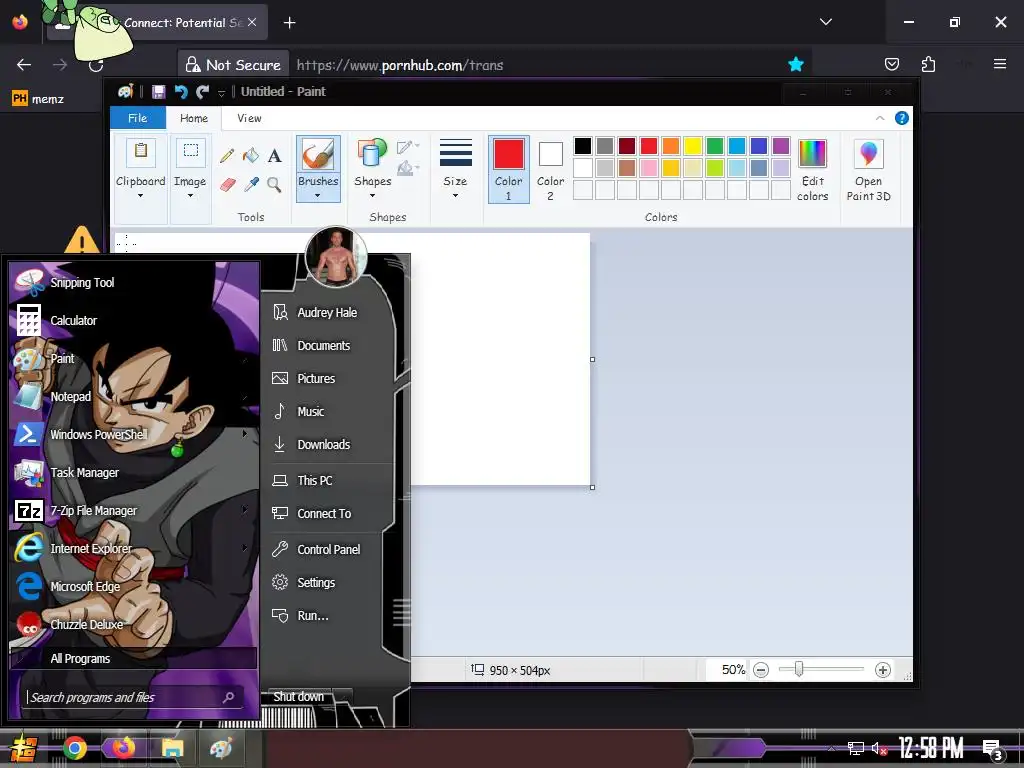This screenshot has height=768, width=1024.
Task: Expand Windows PowerShell submenu arrow
Action: coord(245,434)
